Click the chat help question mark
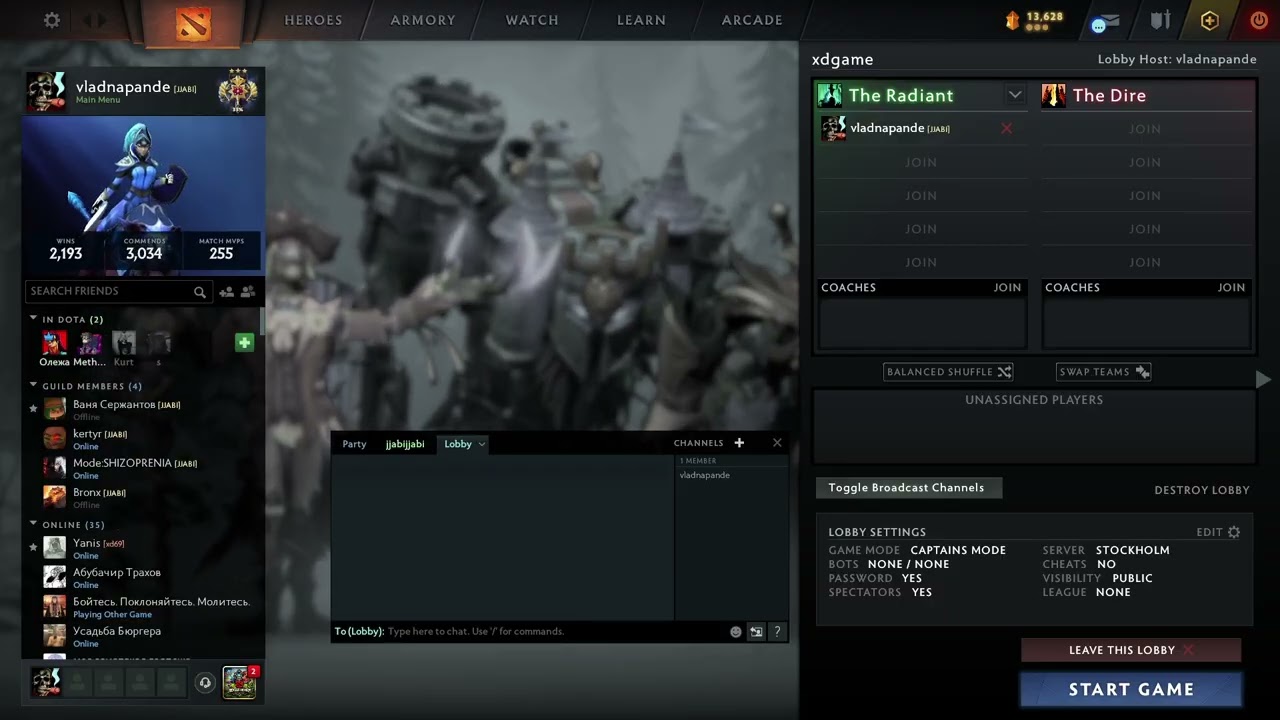Screen dimensions: 1280x720 [x=777, y=632]
